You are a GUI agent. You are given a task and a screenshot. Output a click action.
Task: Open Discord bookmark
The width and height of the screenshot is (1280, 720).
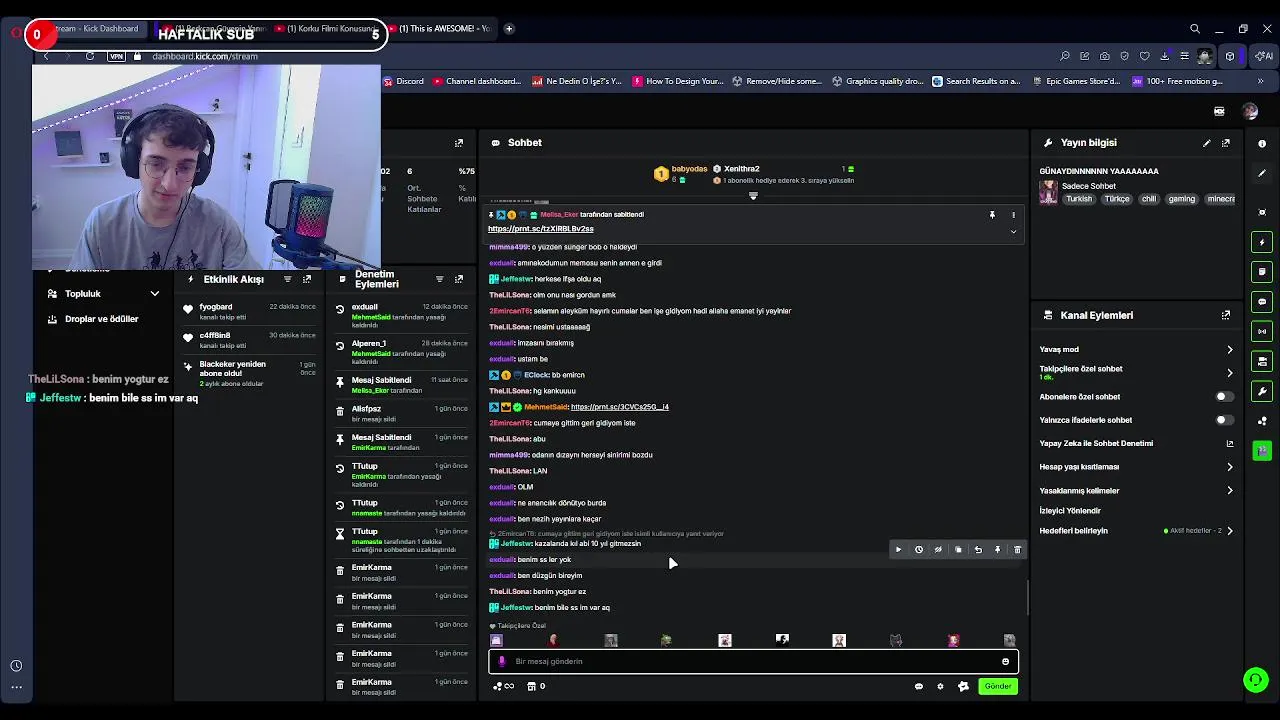404,81
